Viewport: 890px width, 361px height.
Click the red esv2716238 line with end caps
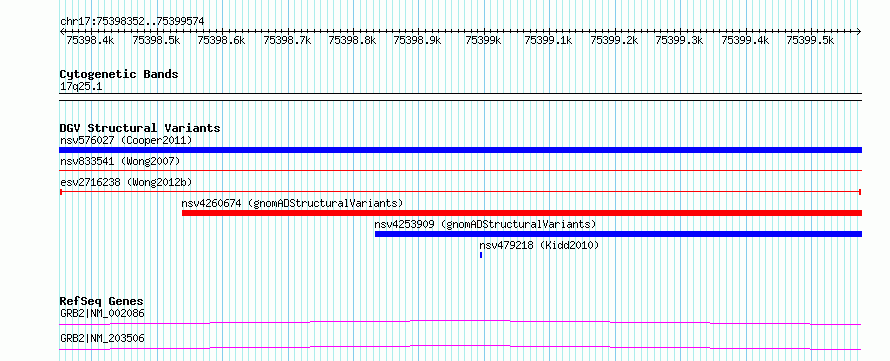460,192
